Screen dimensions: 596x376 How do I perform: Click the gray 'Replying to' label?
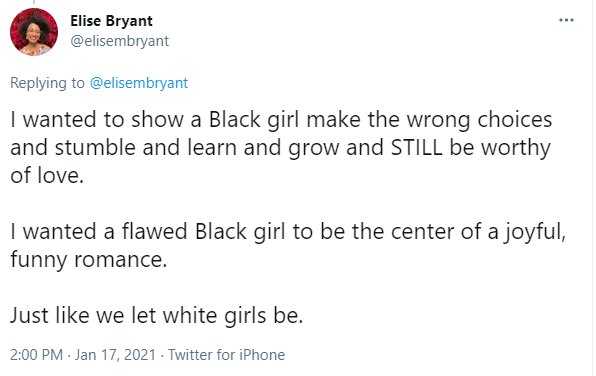(x=47, y=83)
